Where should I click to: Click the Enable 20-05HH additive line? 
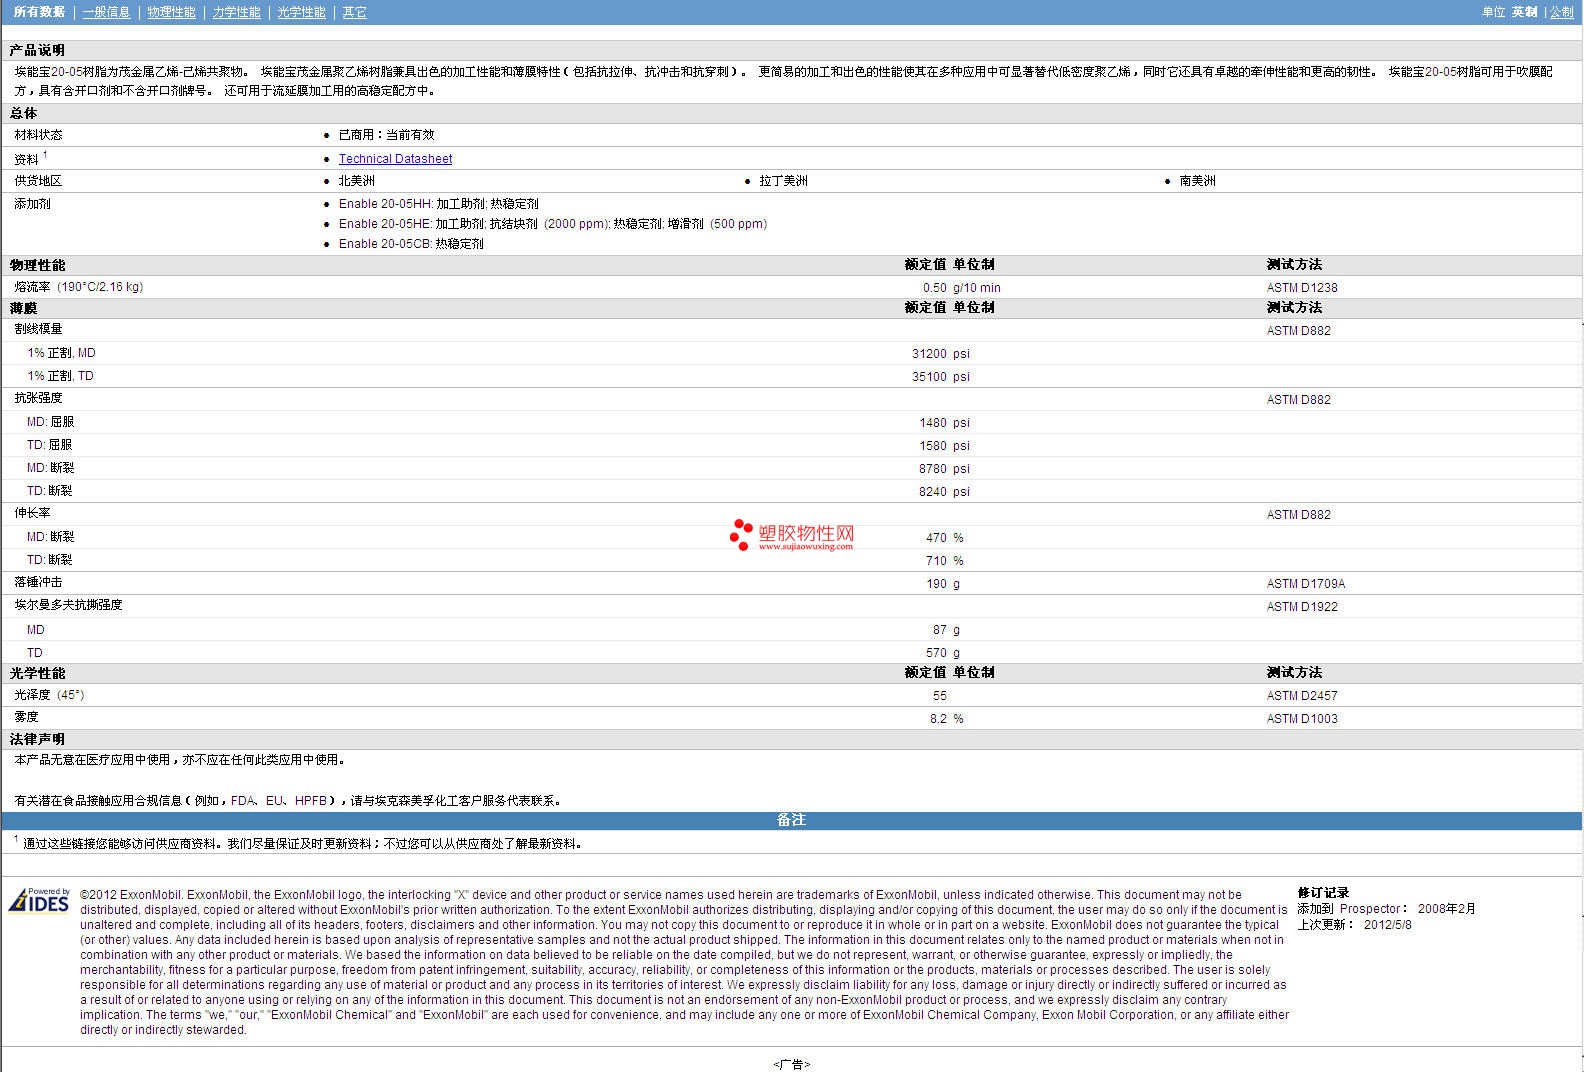point(438,204)
